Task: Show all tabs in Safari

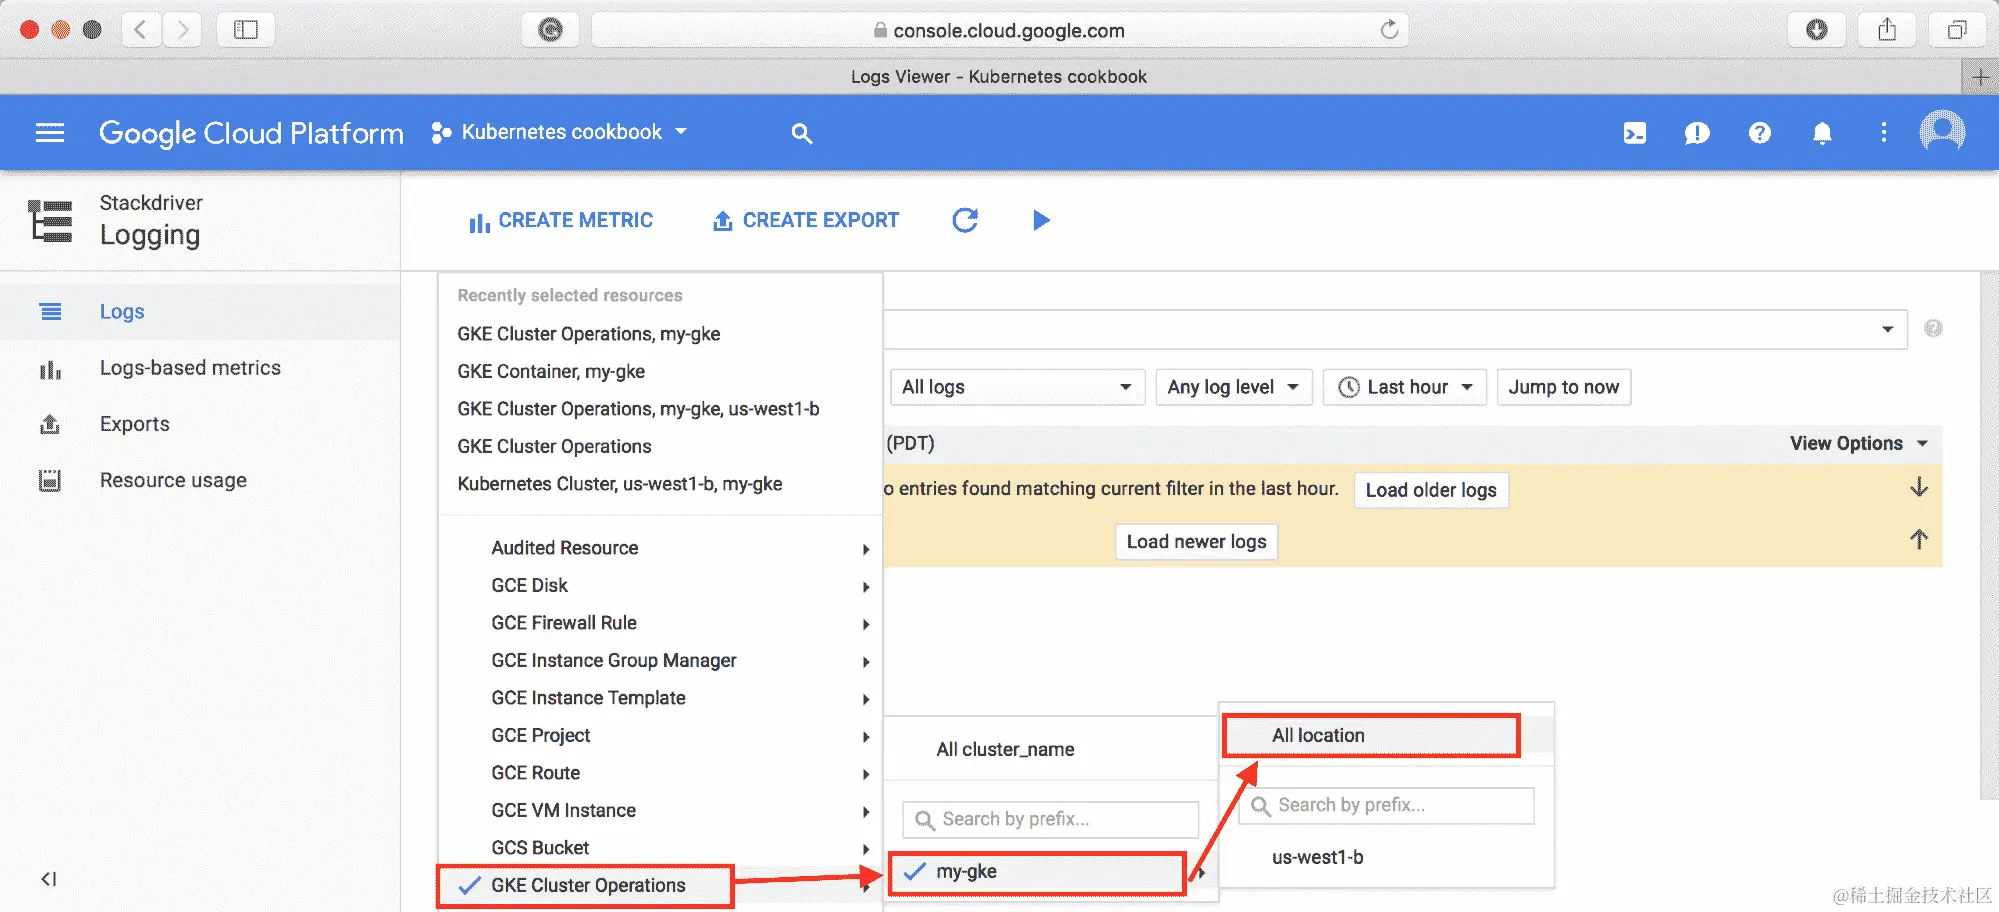Action: tap(1957, 30)
